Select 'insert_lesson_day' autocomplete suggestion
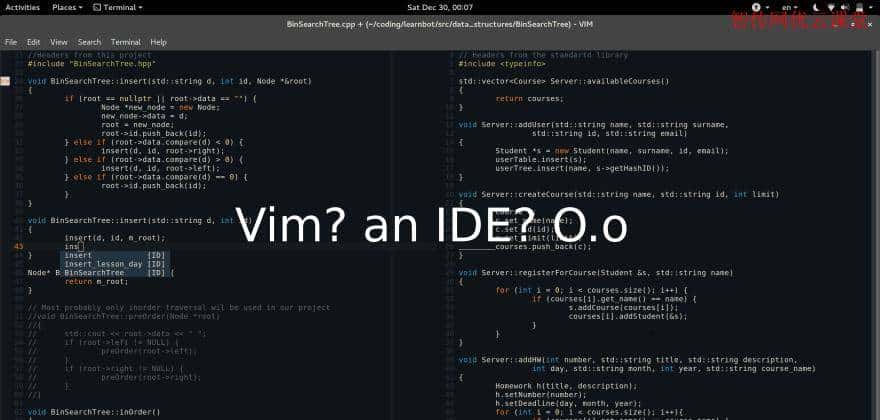 point(104,264)
